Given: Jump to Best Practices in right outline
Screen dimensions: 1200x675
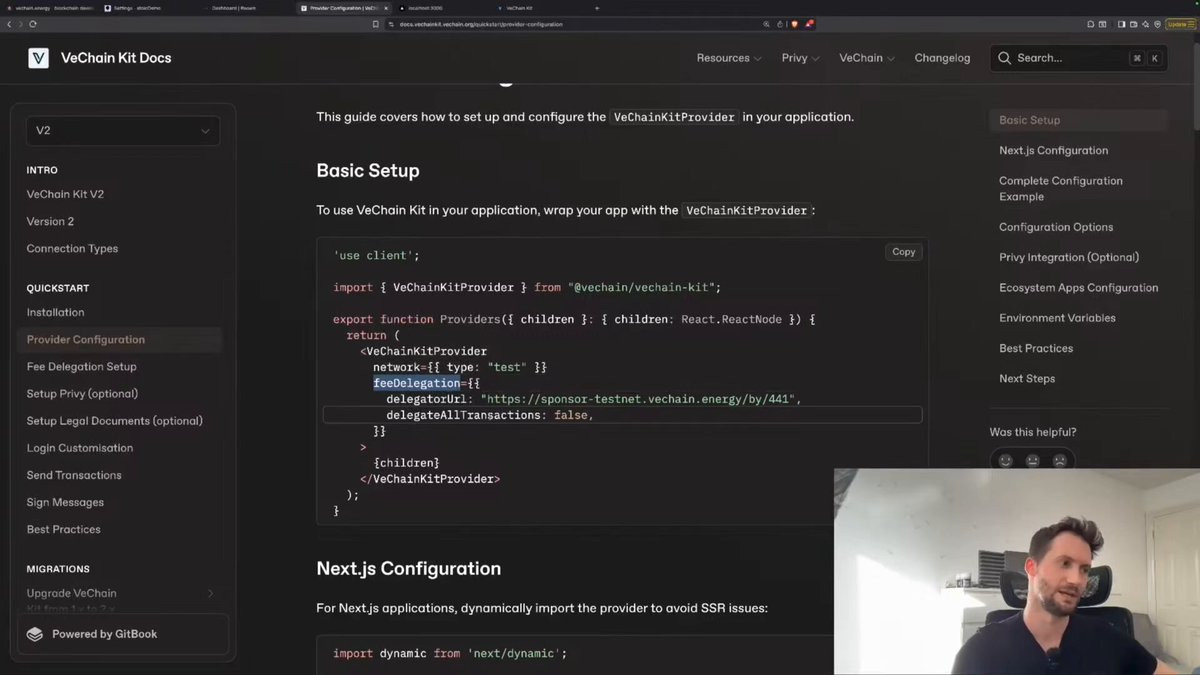Looking at the screenshot, I should [x=1036, y=348].
